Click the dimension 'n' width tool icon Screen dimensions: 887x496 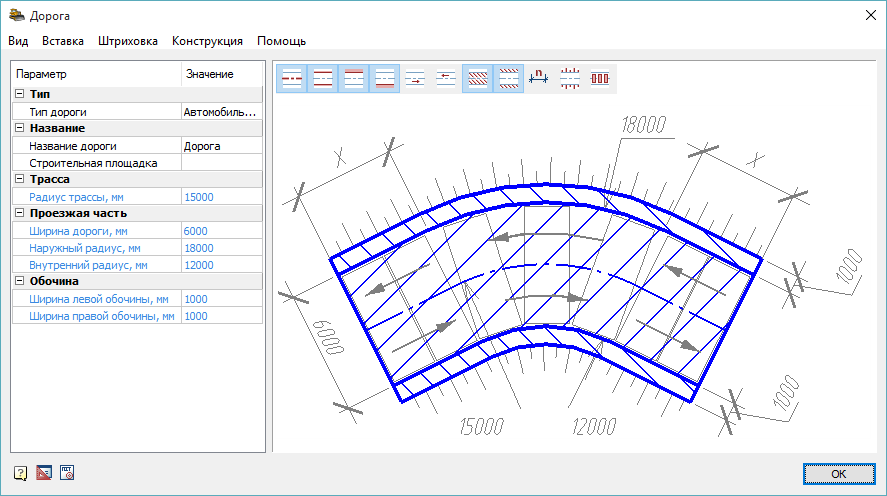(539, 79)
